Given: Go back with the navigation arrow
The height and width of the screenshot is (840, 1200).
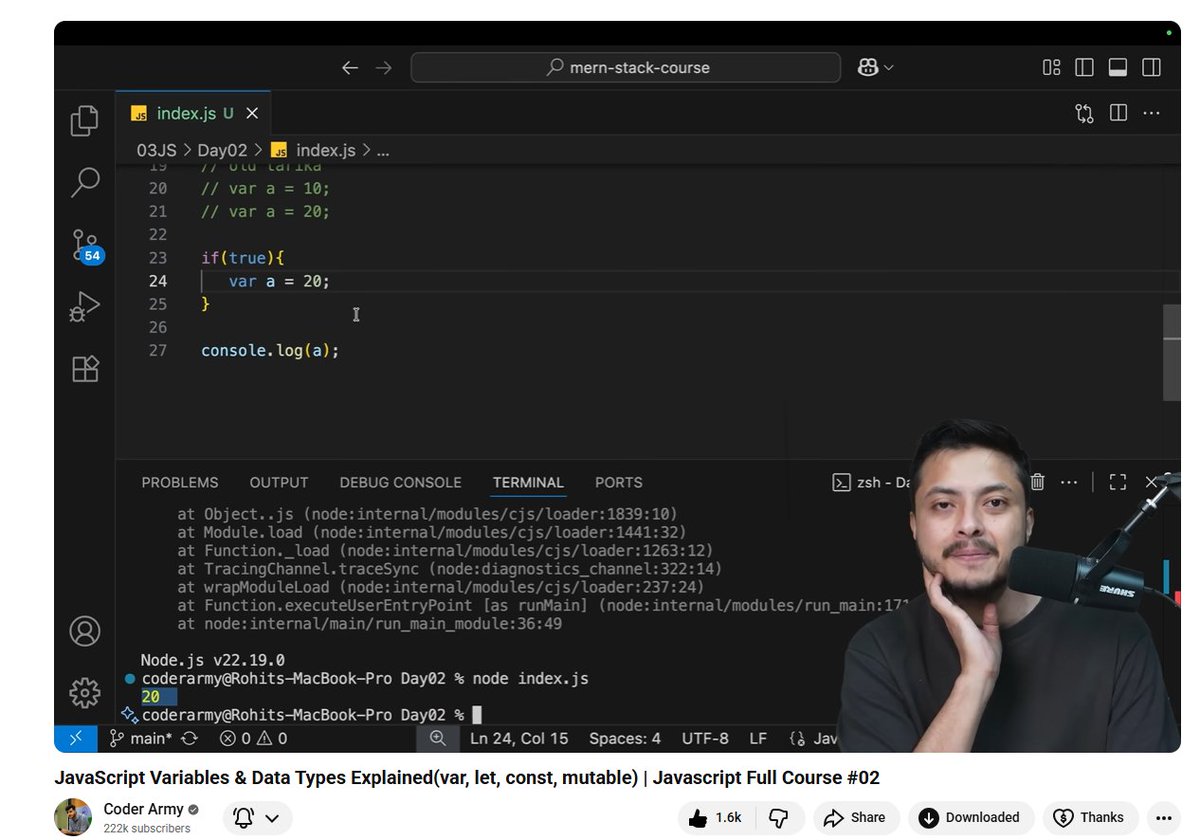Looking at the screenshot, I should coord(349,68).
